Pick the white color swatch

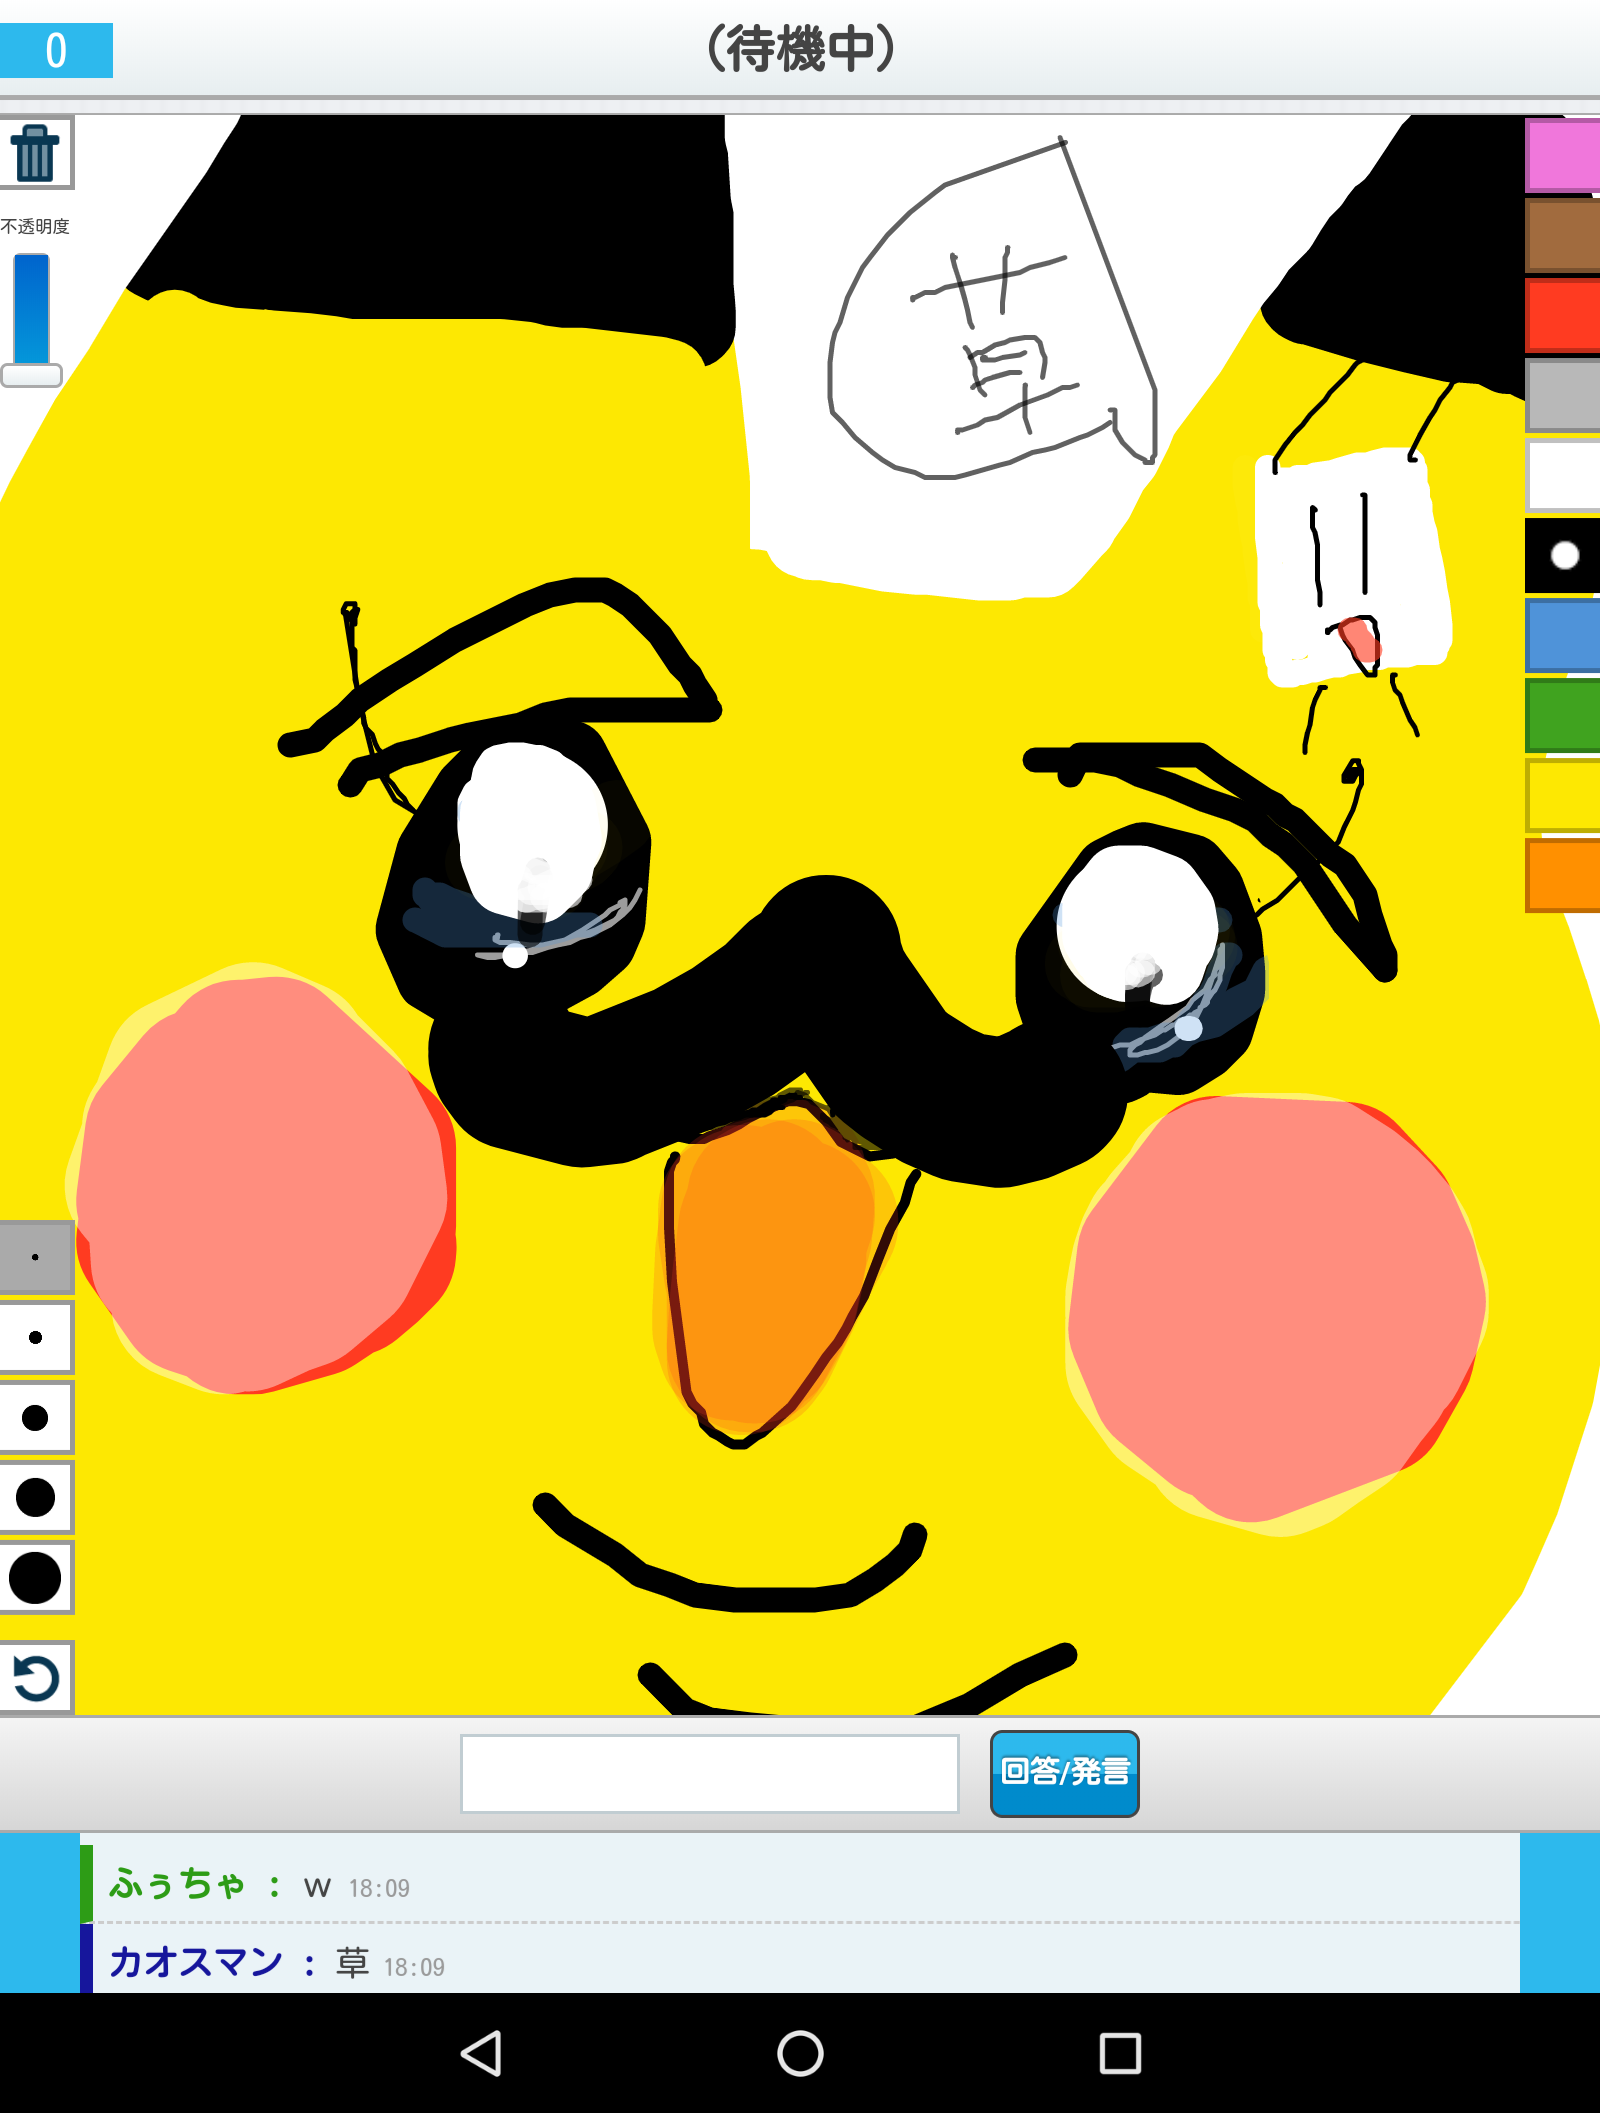(1563, 475)
